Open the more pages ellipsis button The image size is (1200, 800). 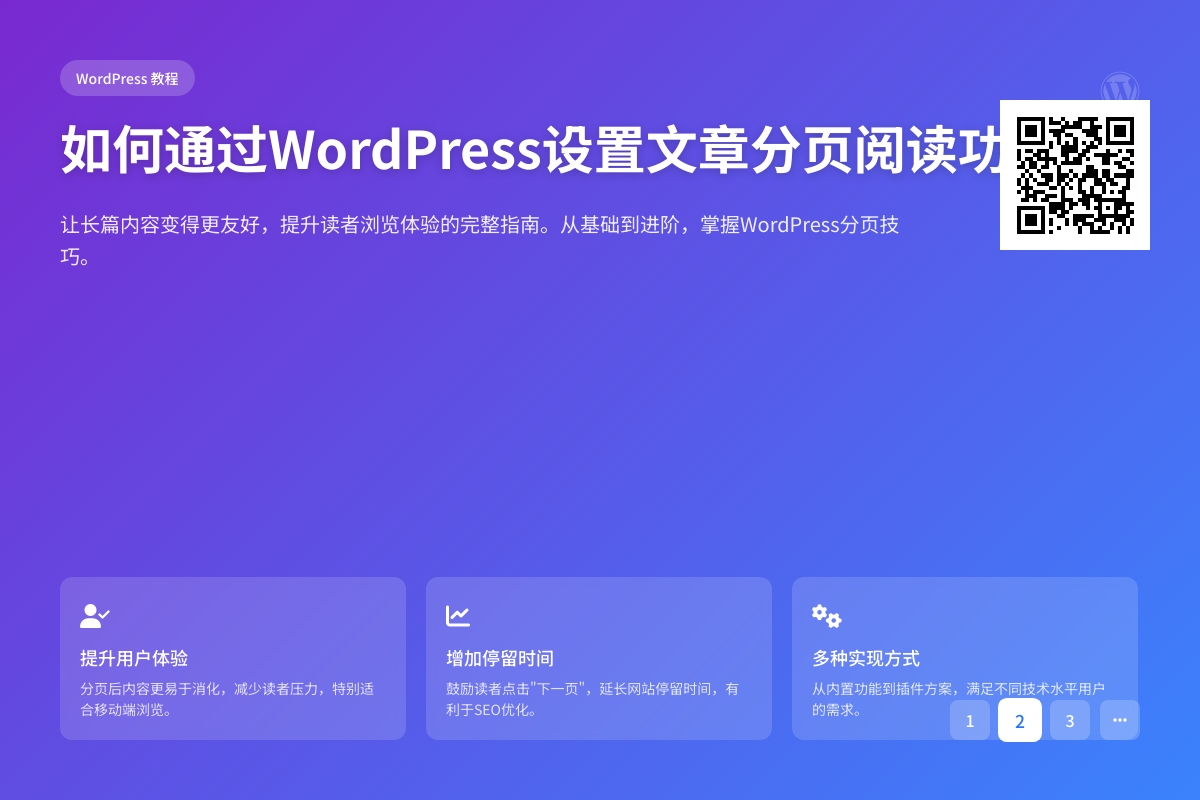click(x=1120, y=720)
